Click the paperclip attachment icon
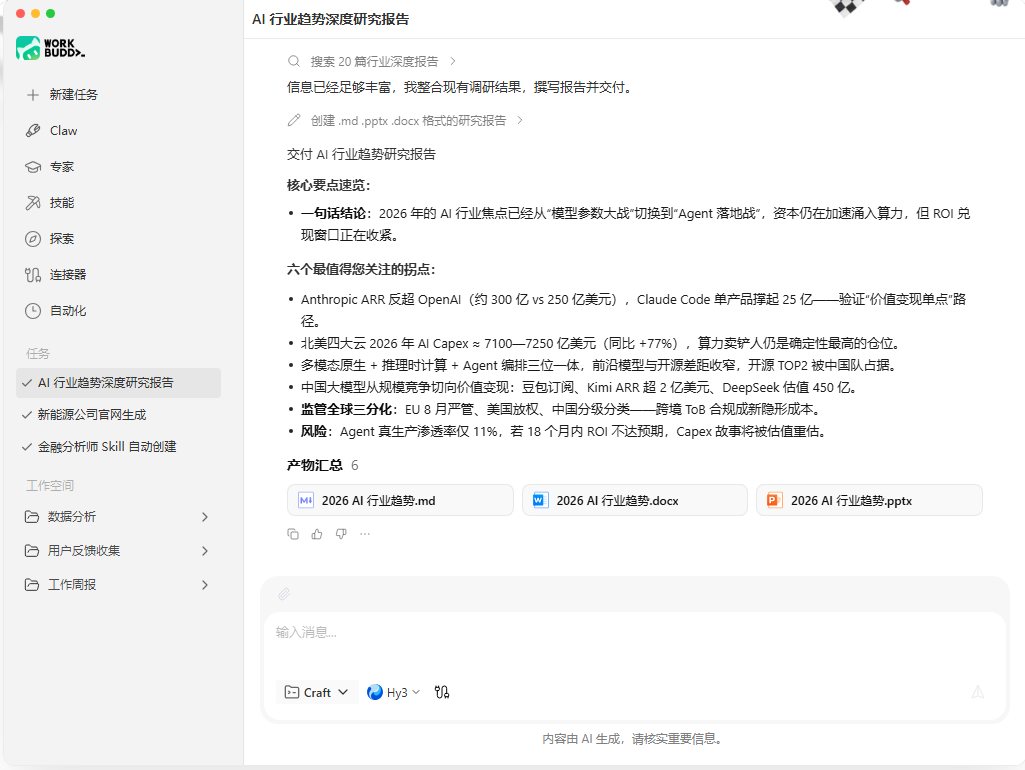1025x770 pixels. click(284, 594)
